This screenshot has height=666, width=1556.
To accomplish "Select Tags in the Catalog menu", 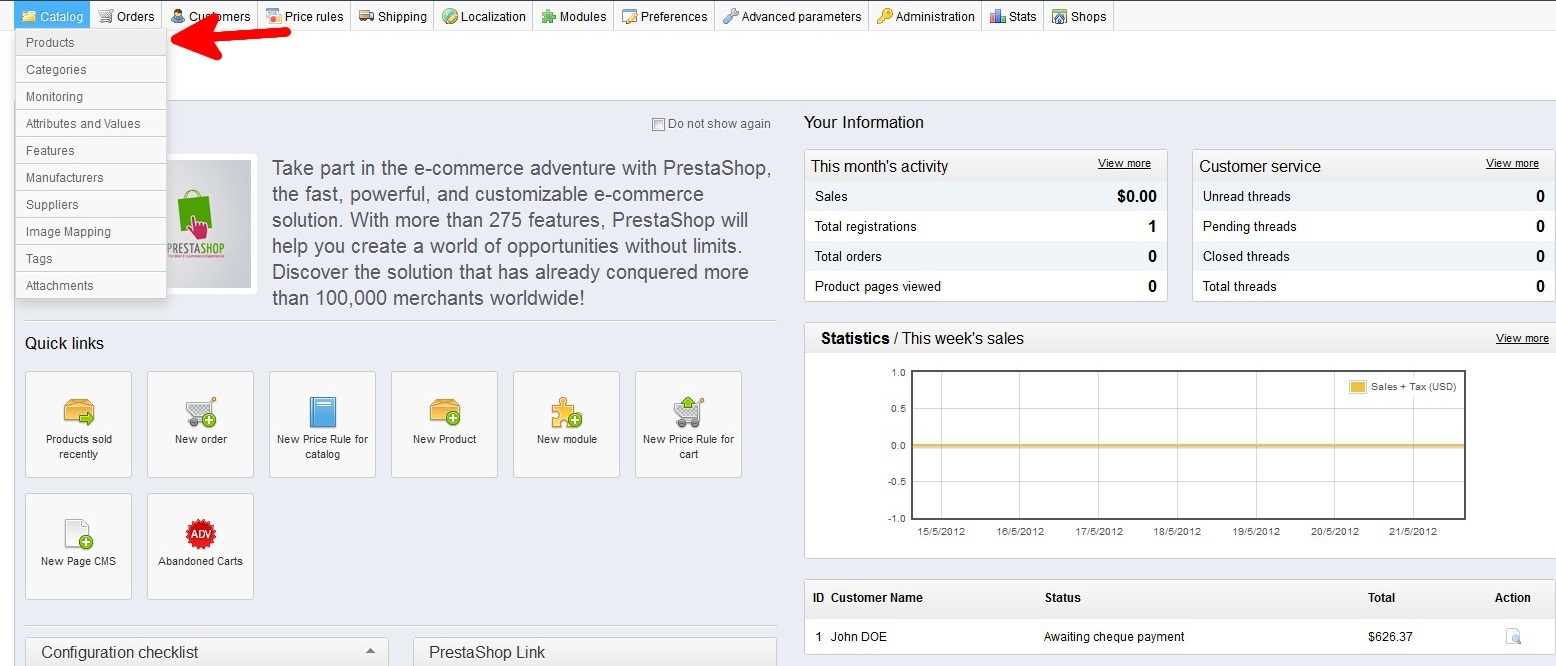I will (x=91, y=259).
